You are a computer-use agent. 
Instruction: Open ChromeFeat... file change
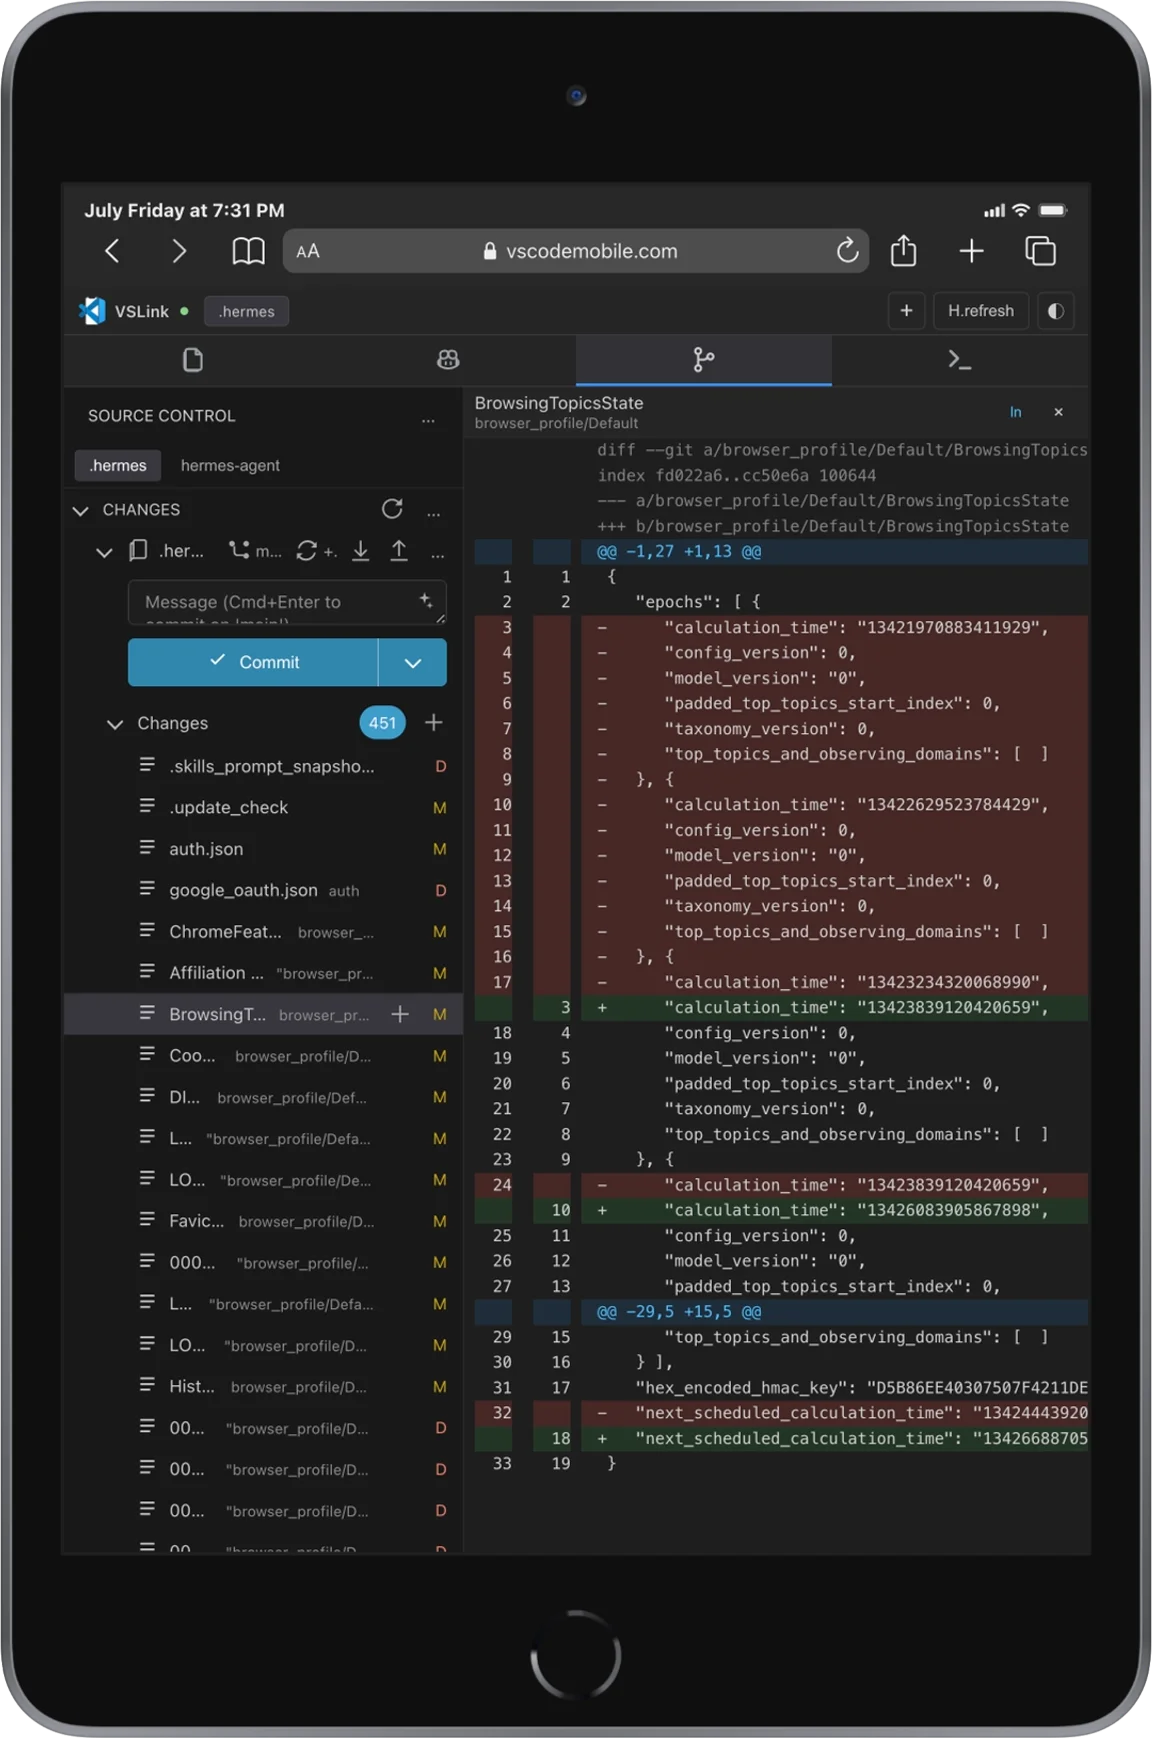click(263, 932)
